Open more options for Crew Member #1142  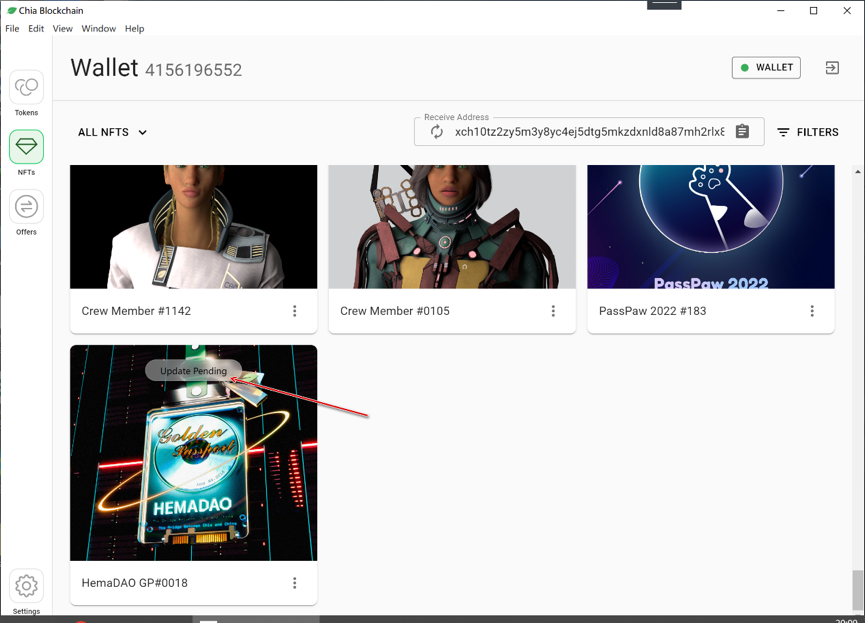pyautogui.click(x=295, y=311)
